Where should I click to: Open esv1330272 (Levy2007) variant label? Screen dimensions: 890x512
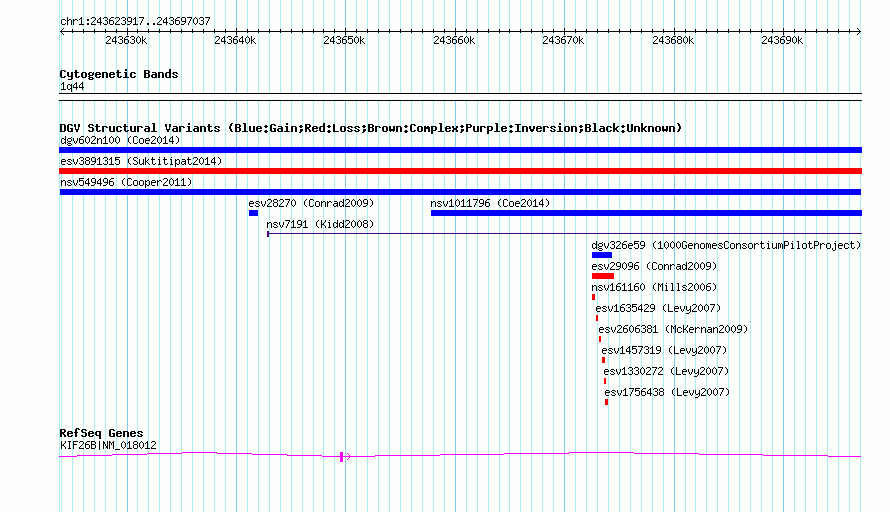point(666,371)
